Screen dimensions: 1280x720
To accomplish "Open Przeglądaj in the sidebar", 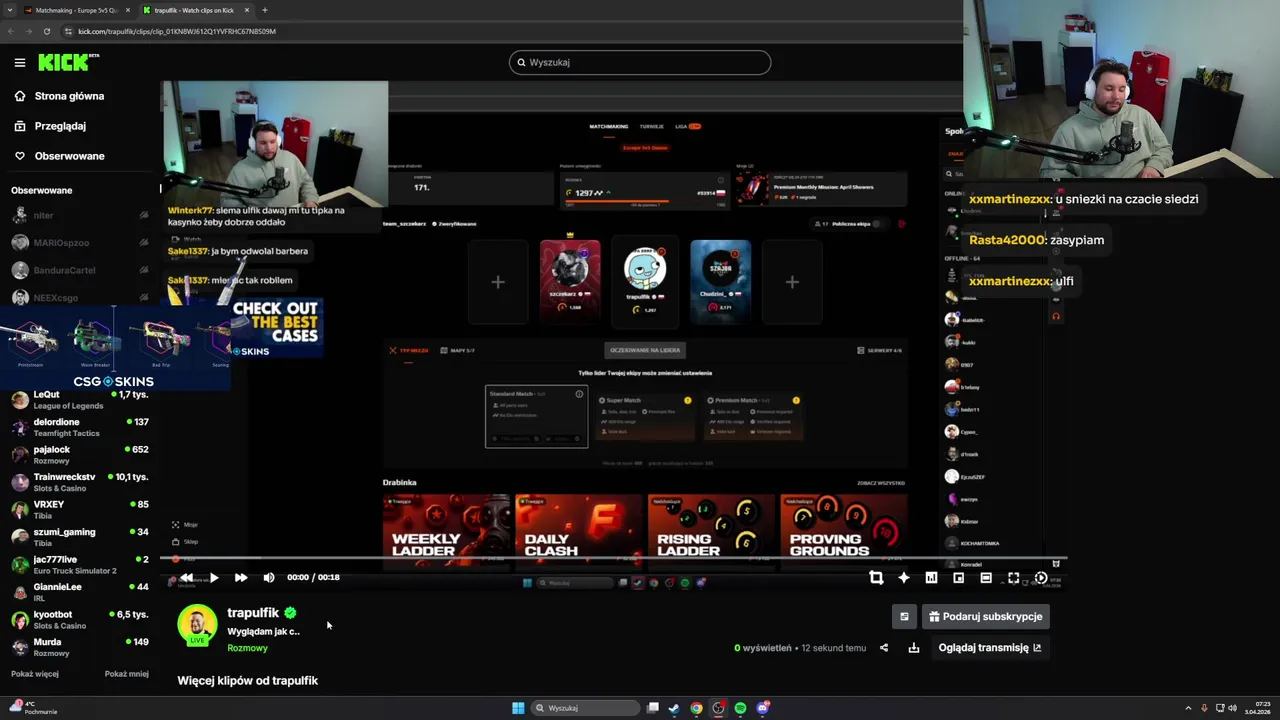I will click(x=51, y=126).
